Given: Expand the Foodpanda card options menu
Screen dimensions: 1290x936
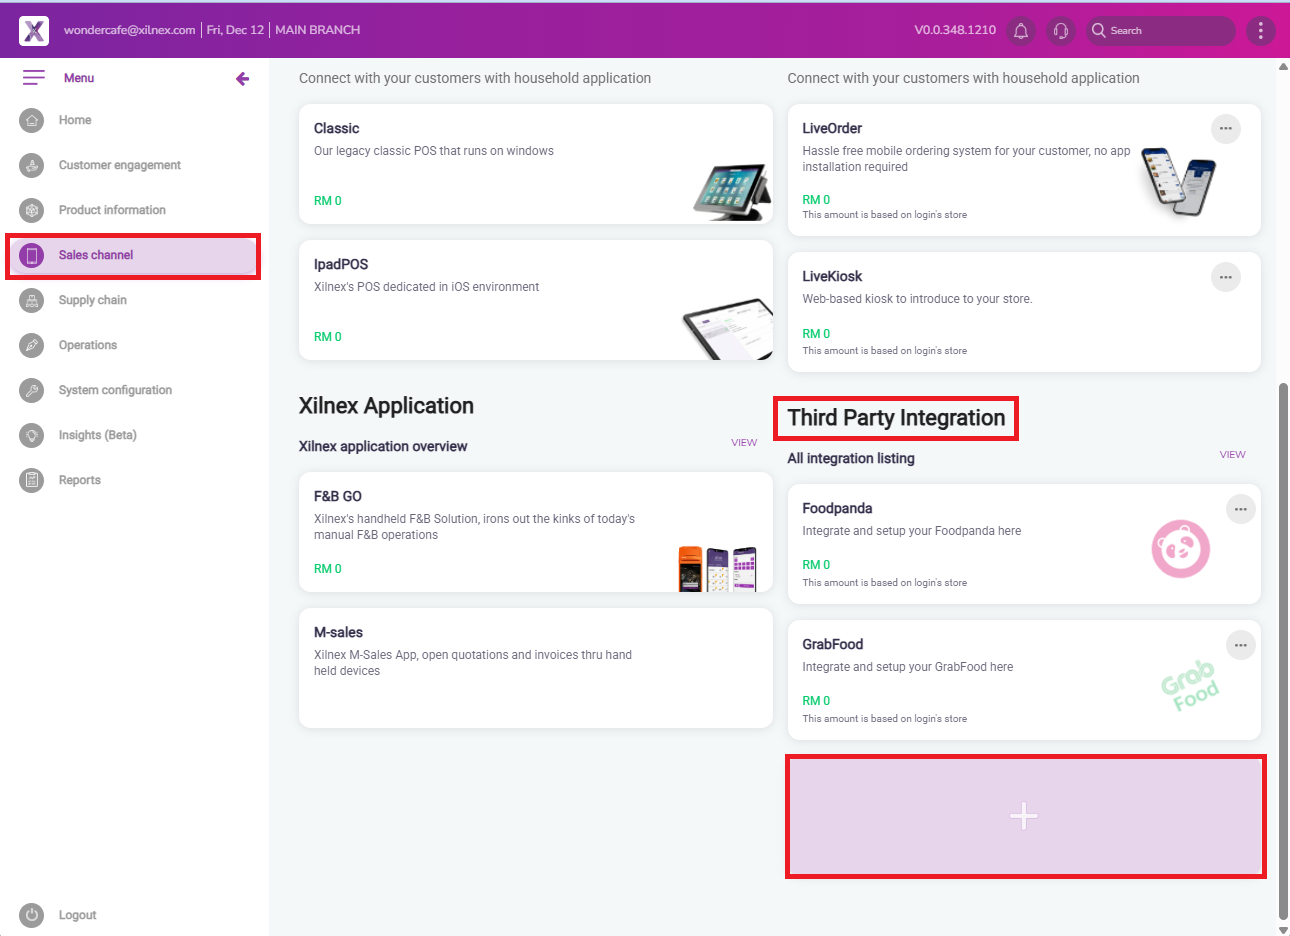Looking at the screenshot, I should coord(1240,509).
